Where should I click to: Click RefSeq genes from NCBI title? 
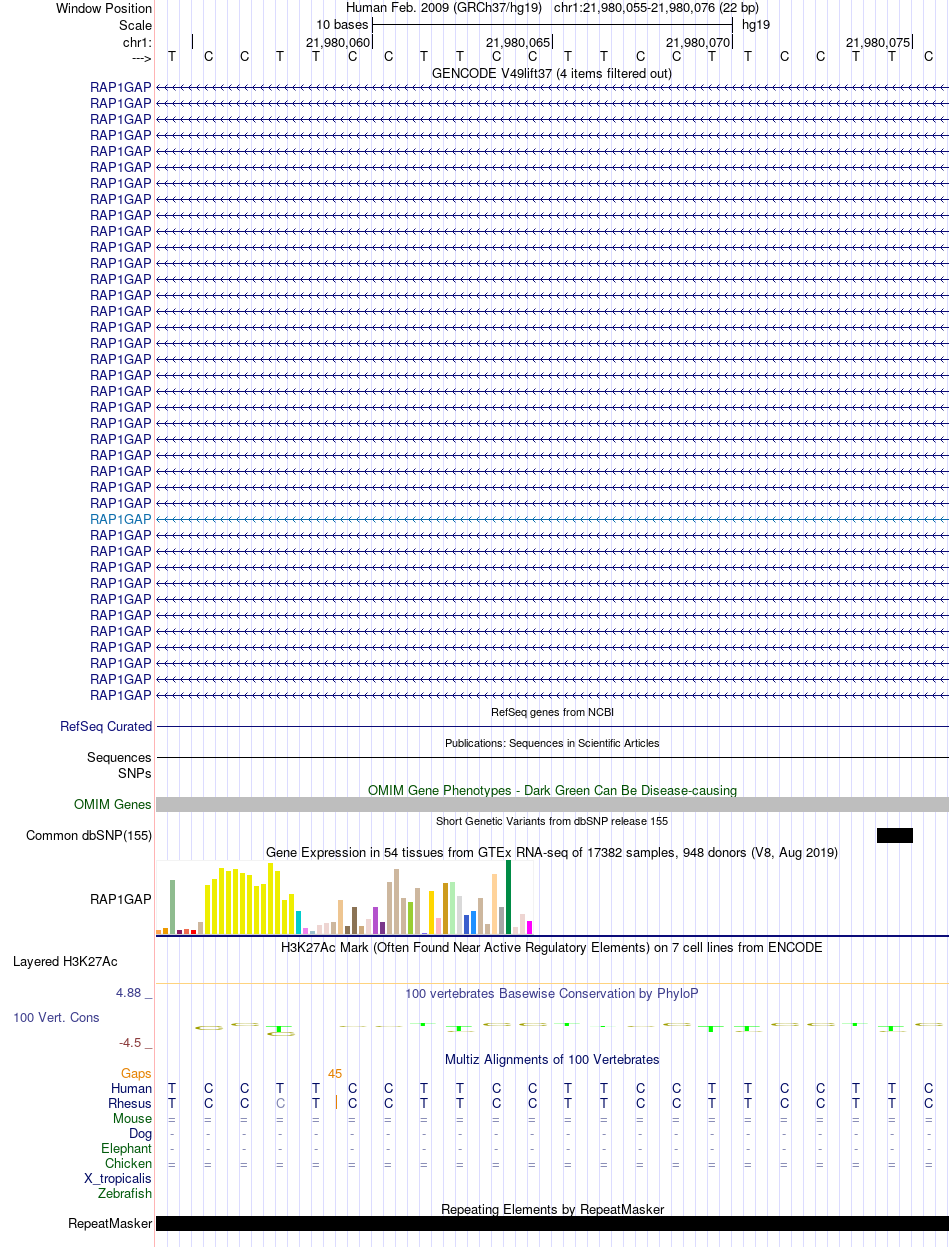(x=552, y=712)
